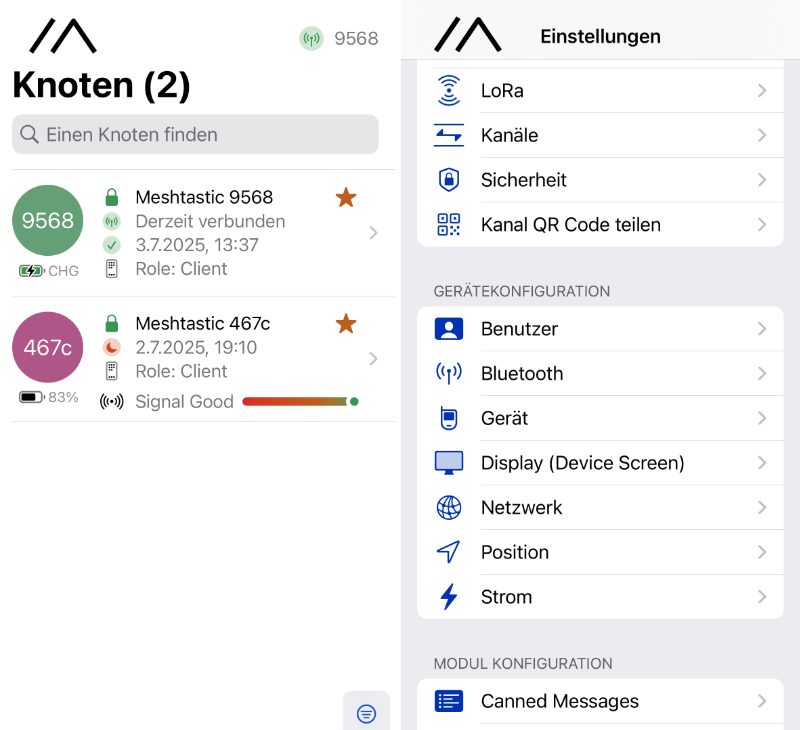Tap the green 9568 node avatar

pyautogui.click(x=47, y=220)
